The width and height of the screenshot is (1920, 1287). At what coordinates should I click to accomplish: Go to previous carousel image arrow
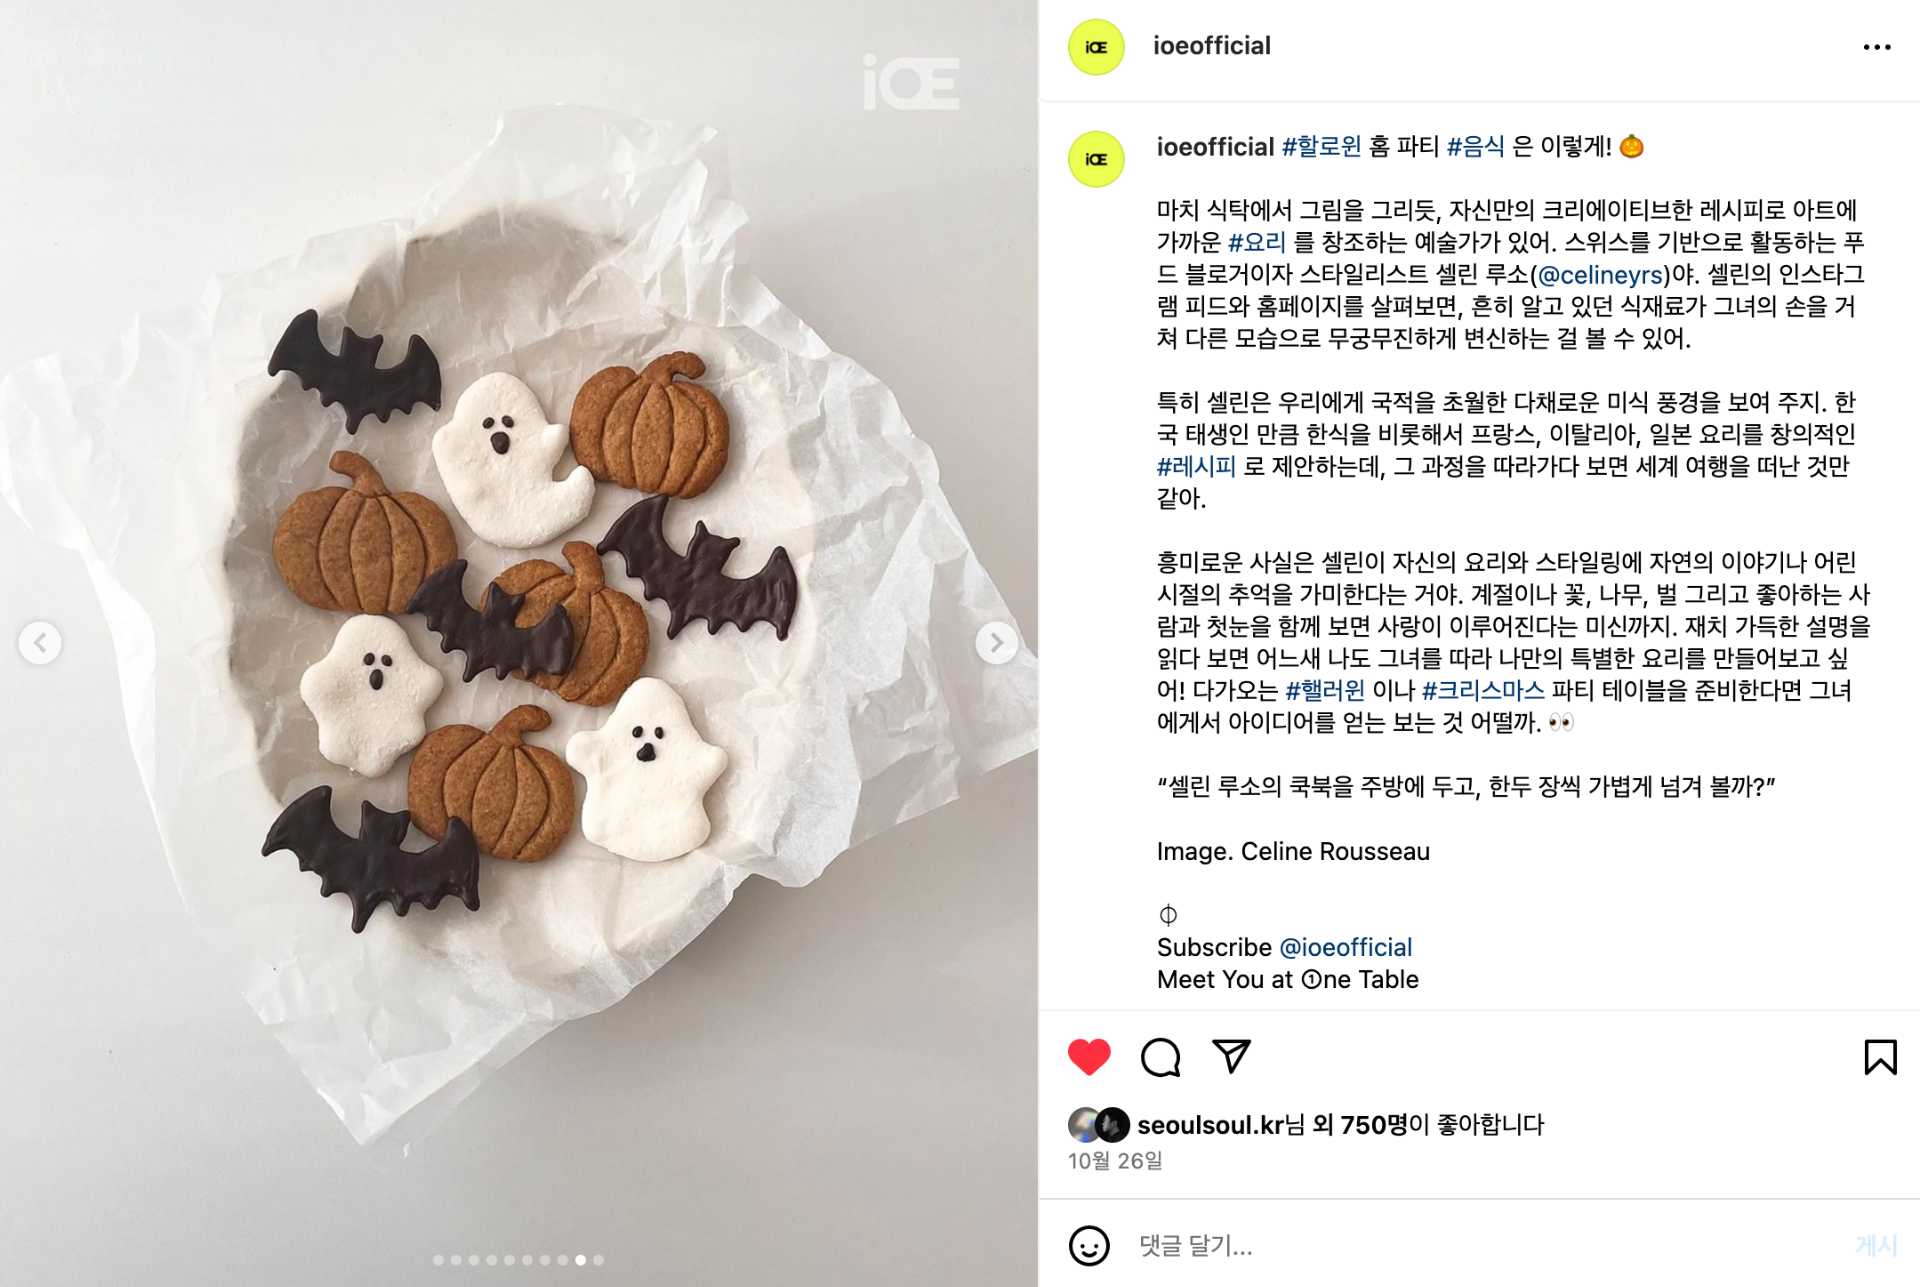[x=40, y=642]
